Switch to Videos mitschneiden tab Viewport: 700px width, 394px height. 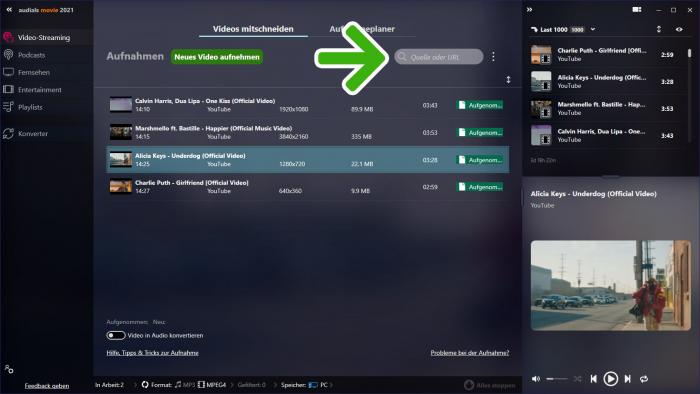[253, 29]
